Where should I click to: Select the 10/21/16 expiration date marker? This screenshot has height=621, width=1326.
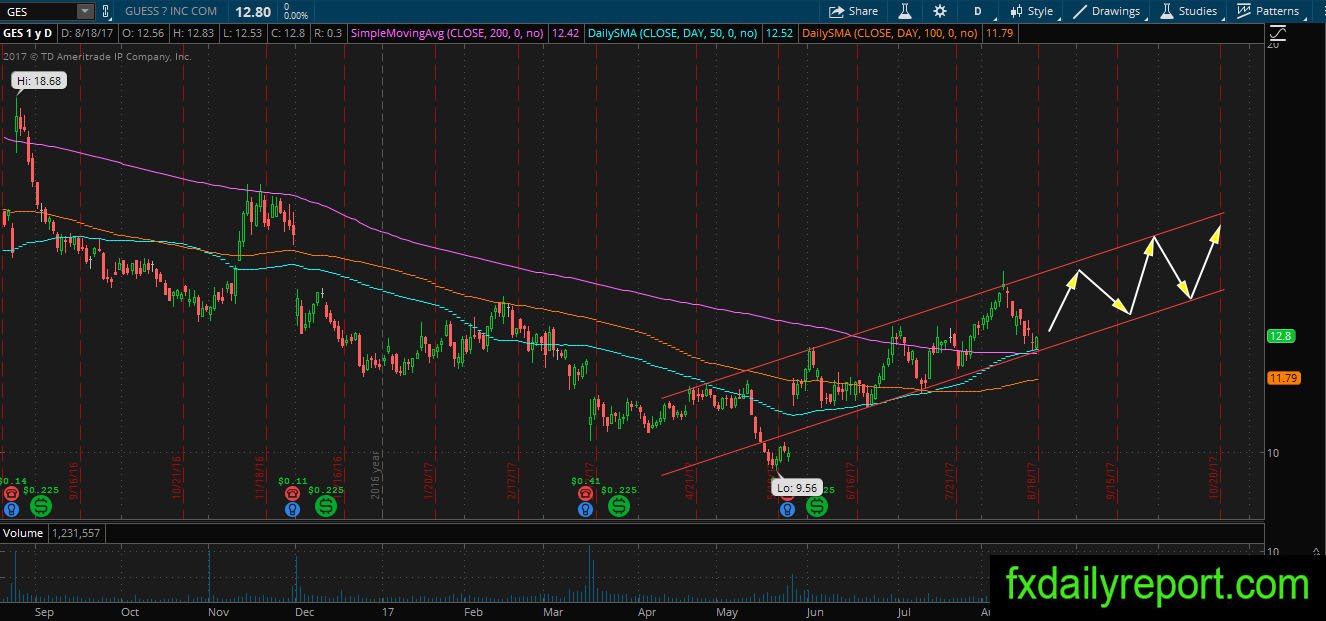[x=177, y=477]
